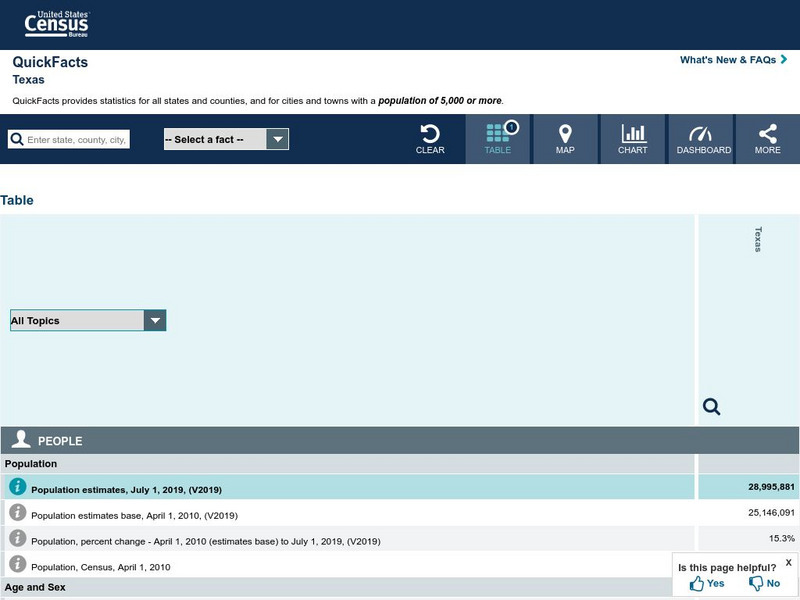
Task: Click the People section person icon
Action: [x=21, y=439]
